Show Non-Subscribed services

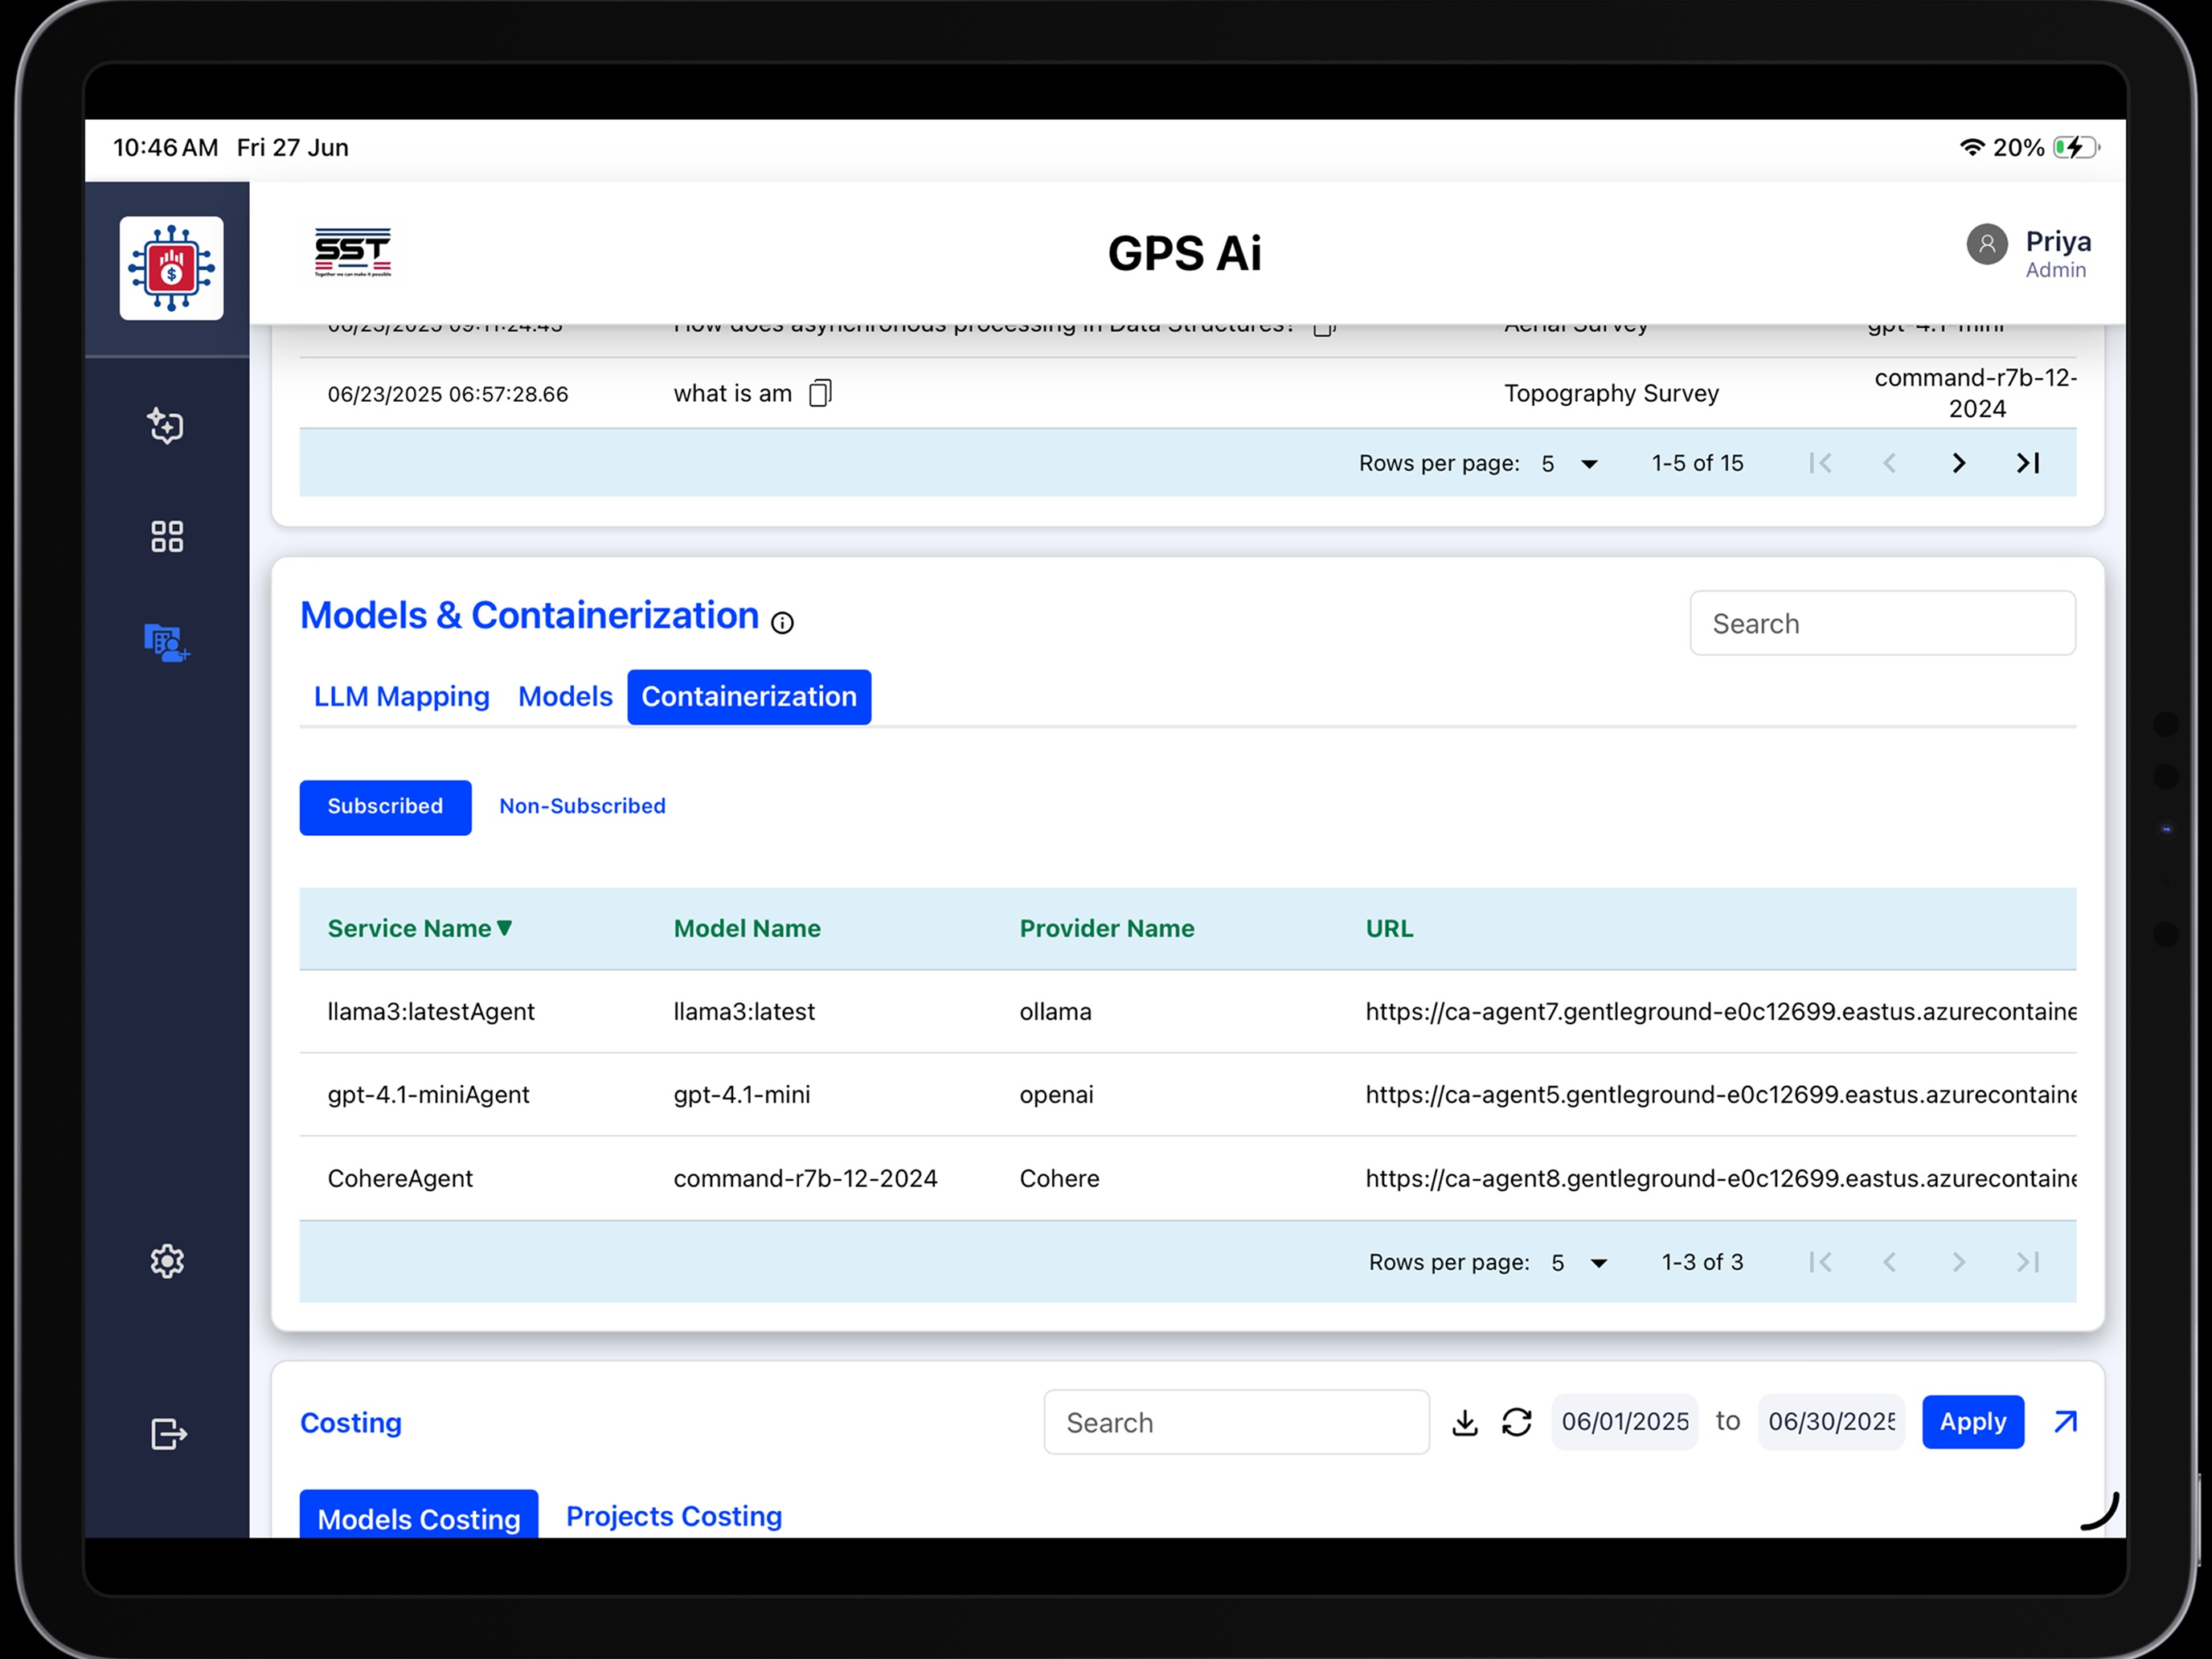click(x=582, y=807)
